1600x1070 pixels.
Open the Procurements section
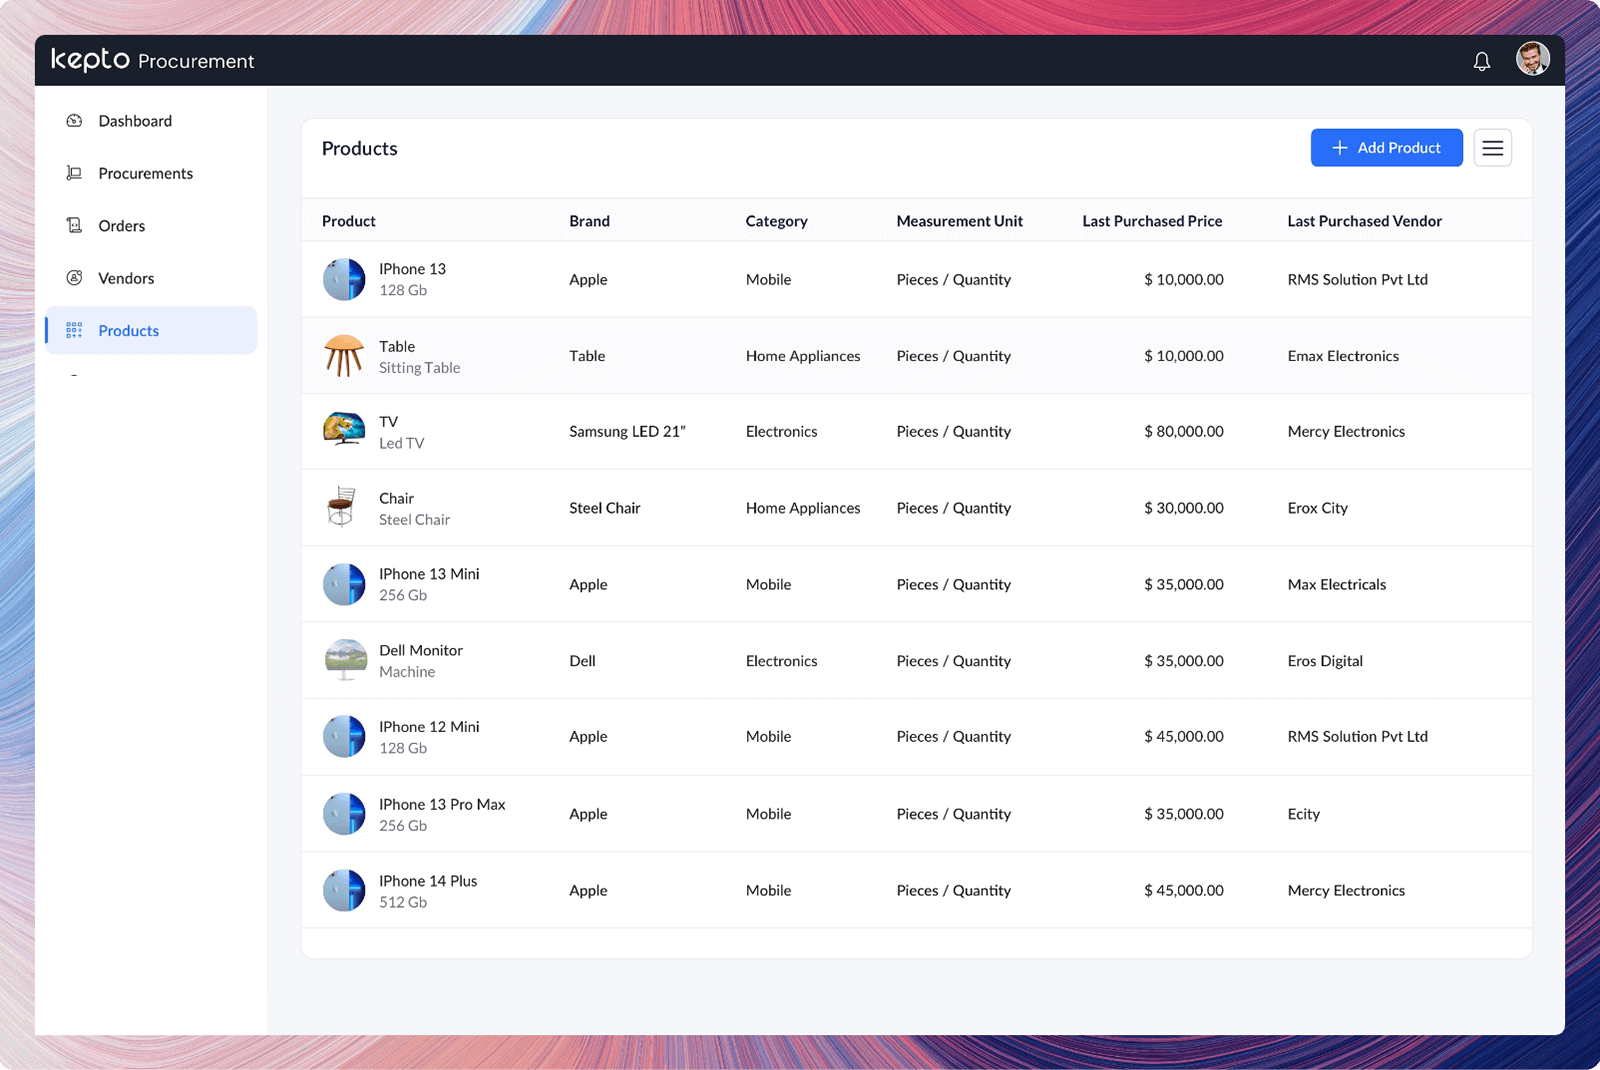click(151, 173)
